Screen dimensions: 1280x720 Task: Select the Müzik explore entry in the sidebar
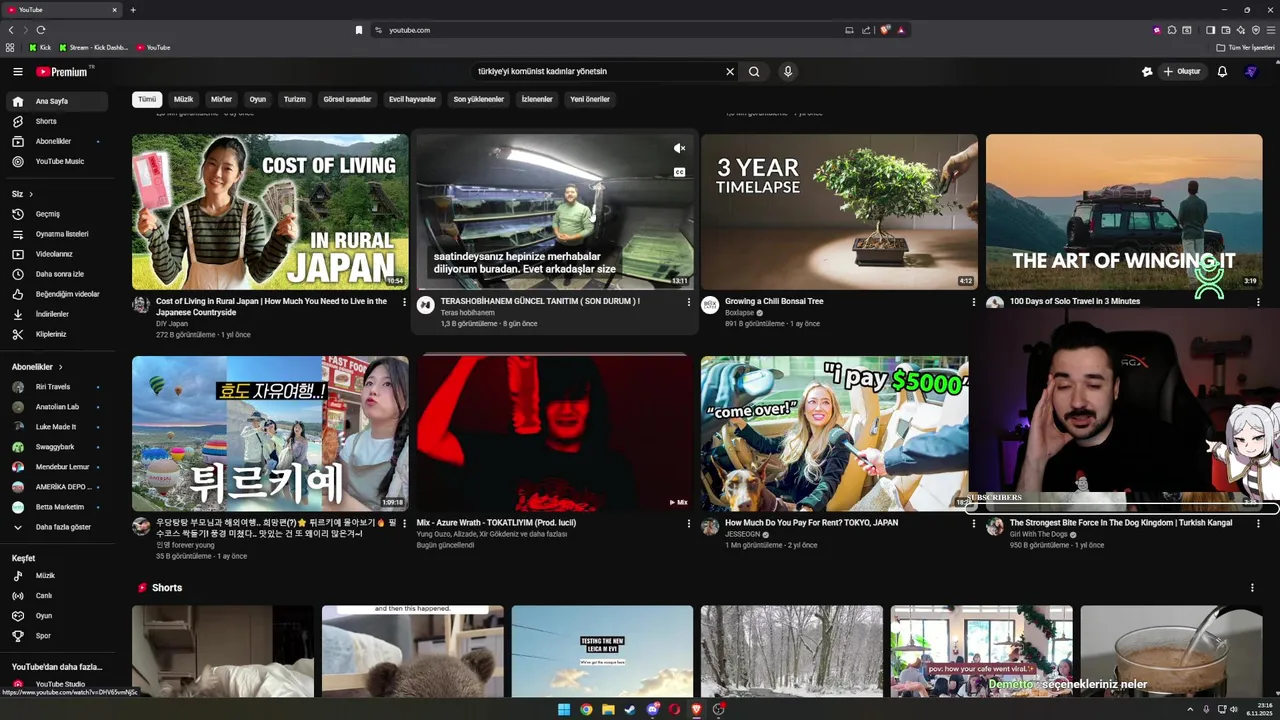pyautogui.click(x=56, y=576)
